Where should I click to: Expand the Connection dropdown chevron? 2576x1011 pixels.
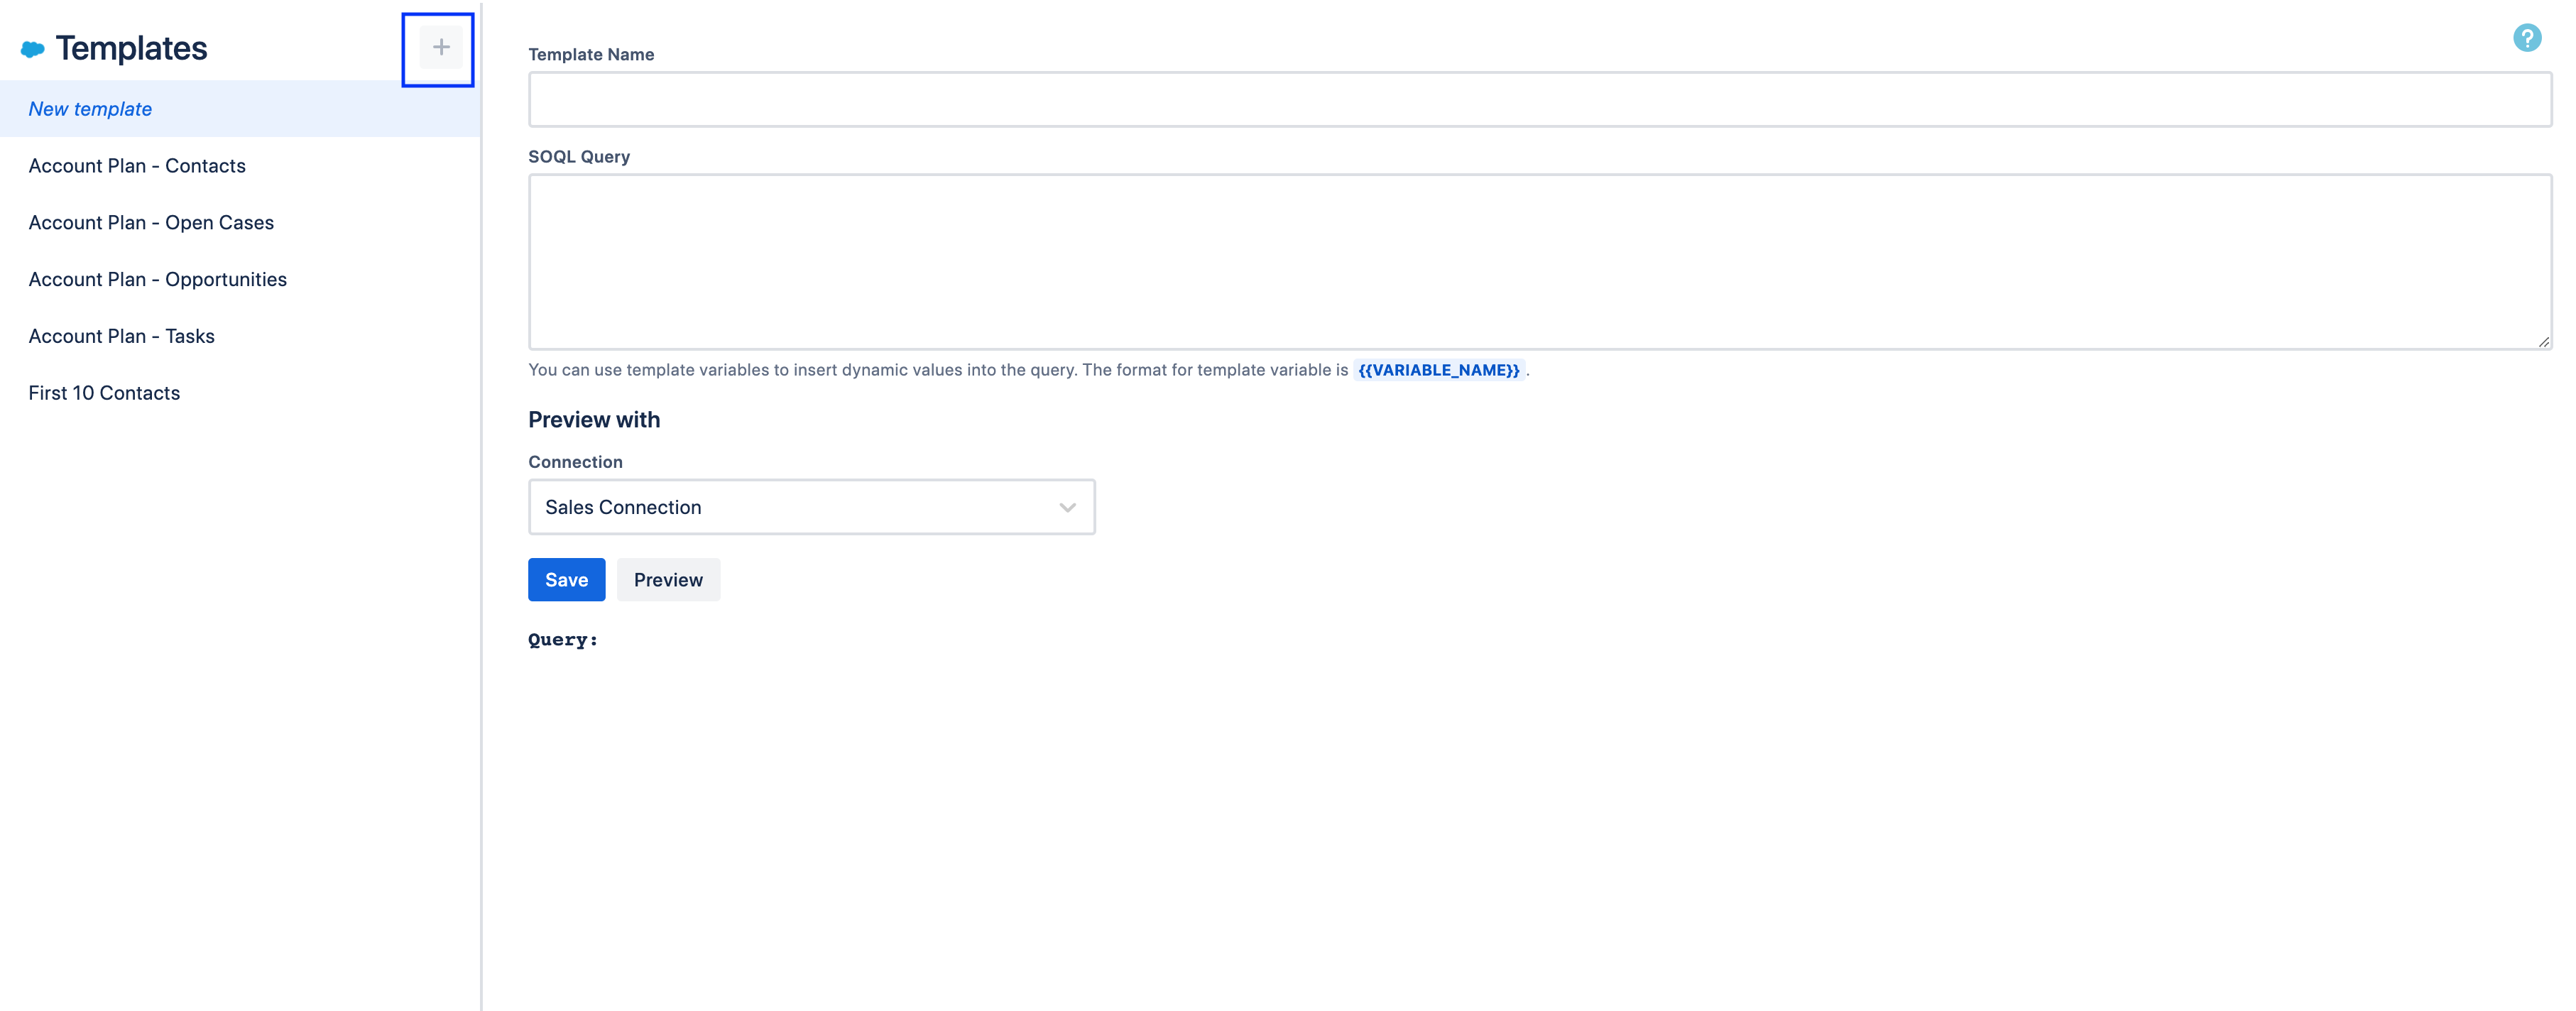tap(1067, 507)
